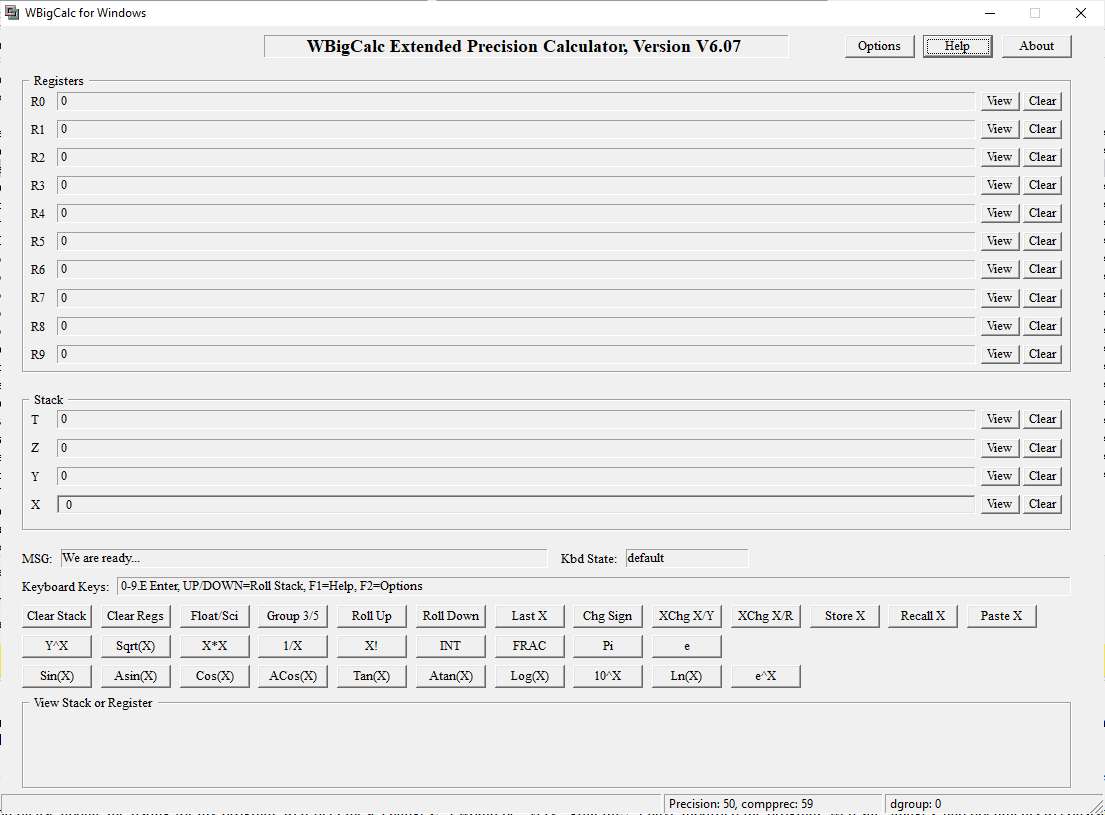View the Y stack entry
The image size is (1105, 815).
[x=999, y=476]
